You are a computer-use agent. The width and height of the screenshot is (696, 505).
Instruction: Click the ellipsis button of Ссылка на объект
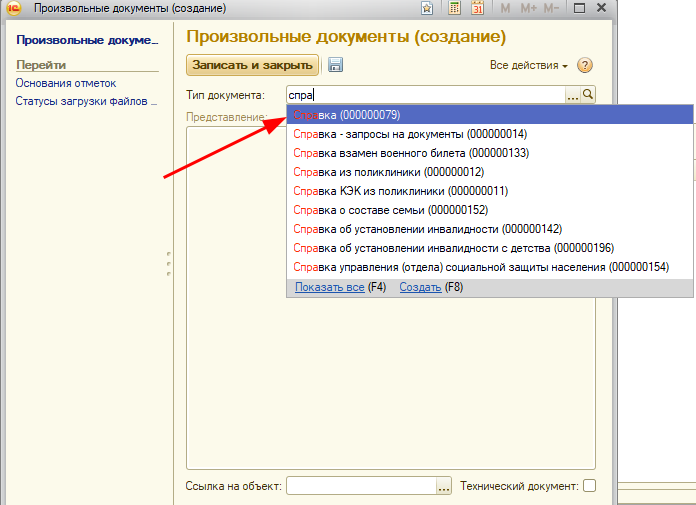pos(444,486)
